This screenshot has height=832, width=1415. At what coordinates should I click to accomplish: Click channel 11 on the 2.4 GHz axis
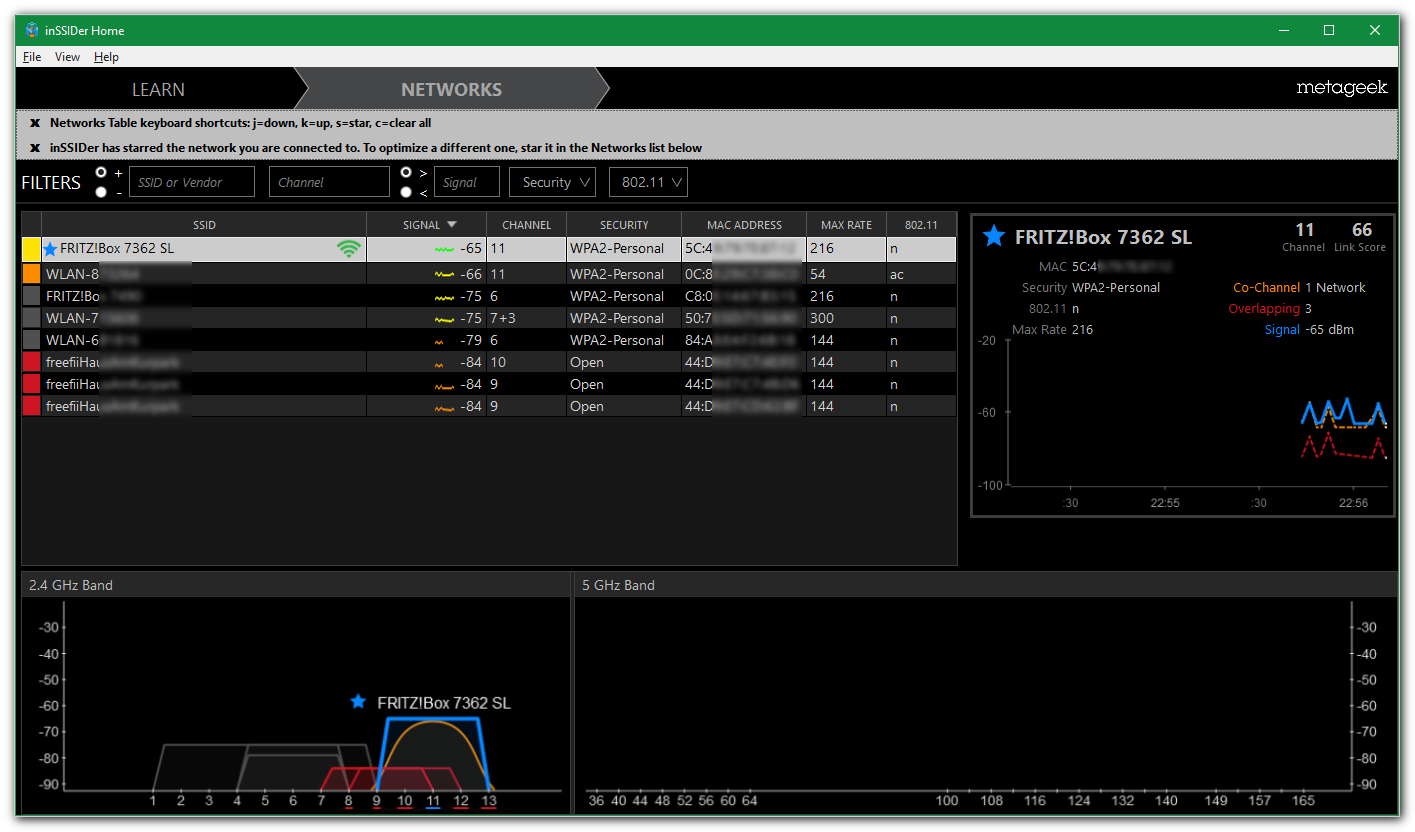[432, 801]
